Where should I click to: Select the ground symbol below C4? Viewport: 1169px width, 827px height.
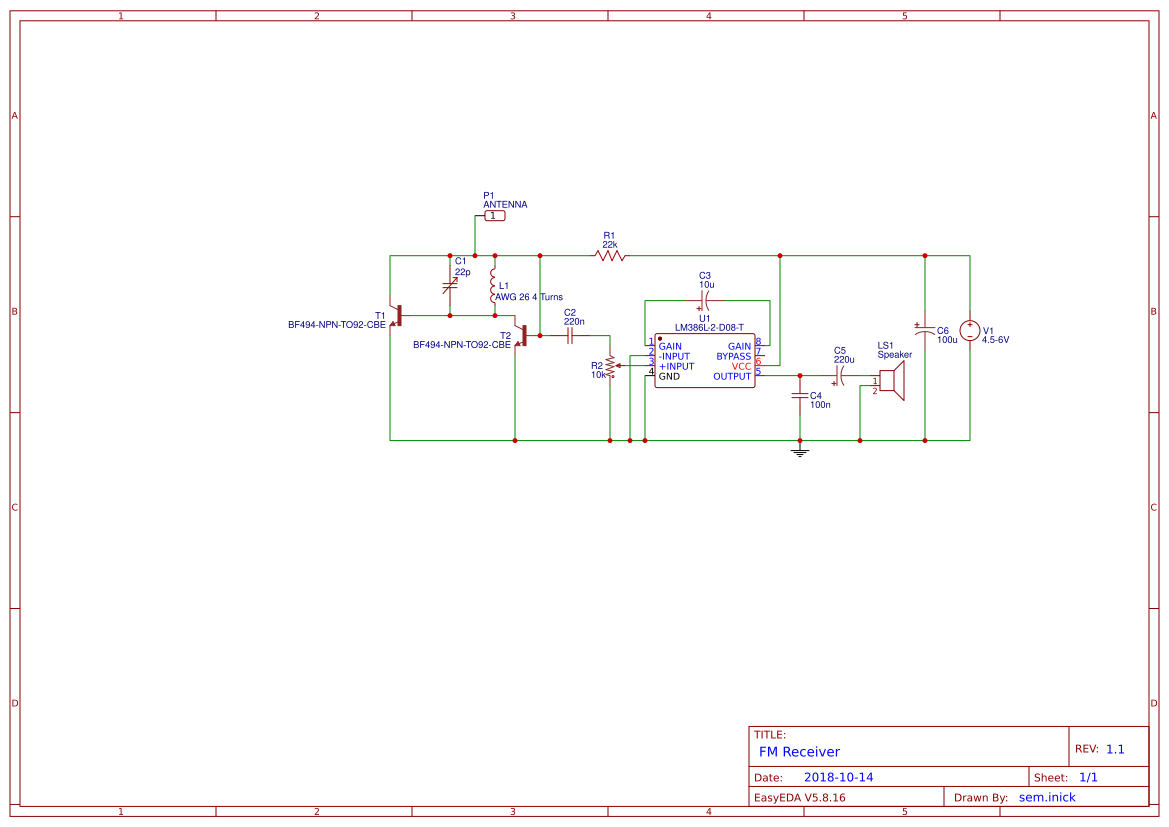(x=799, y=452)
